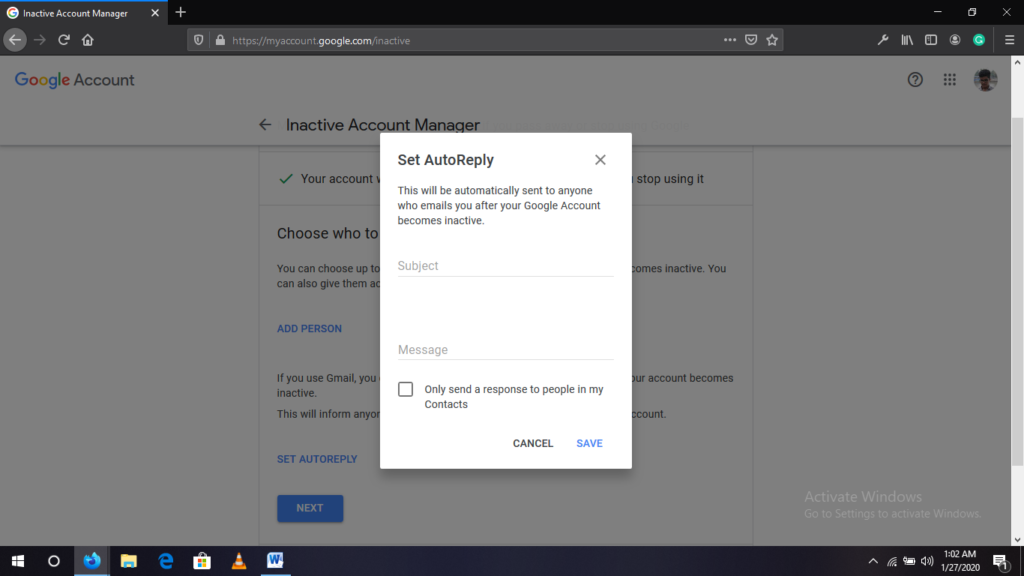Open Microsoft Word from taskbar
Screen dimensions: 1024x576
276,561
